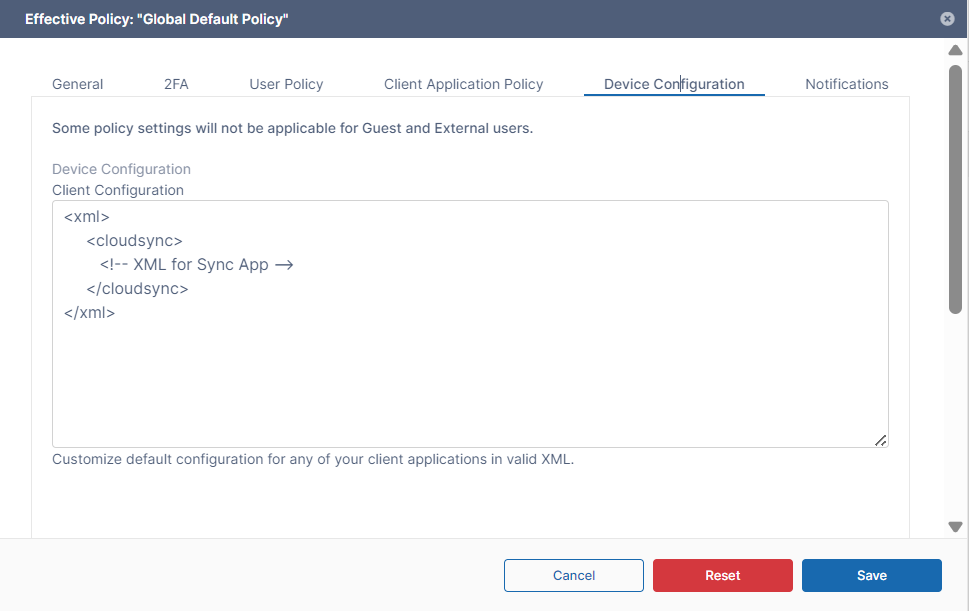Click the XML for Sync App comment
The image size is (969, 611).
tap(196, 265)
